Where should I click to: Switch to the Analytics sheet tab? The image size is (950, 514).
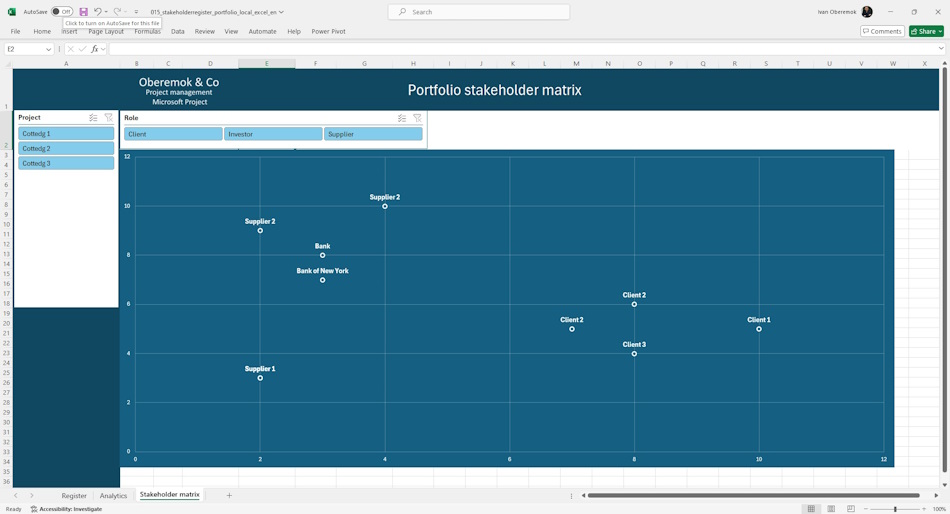[x=113, y=495]
